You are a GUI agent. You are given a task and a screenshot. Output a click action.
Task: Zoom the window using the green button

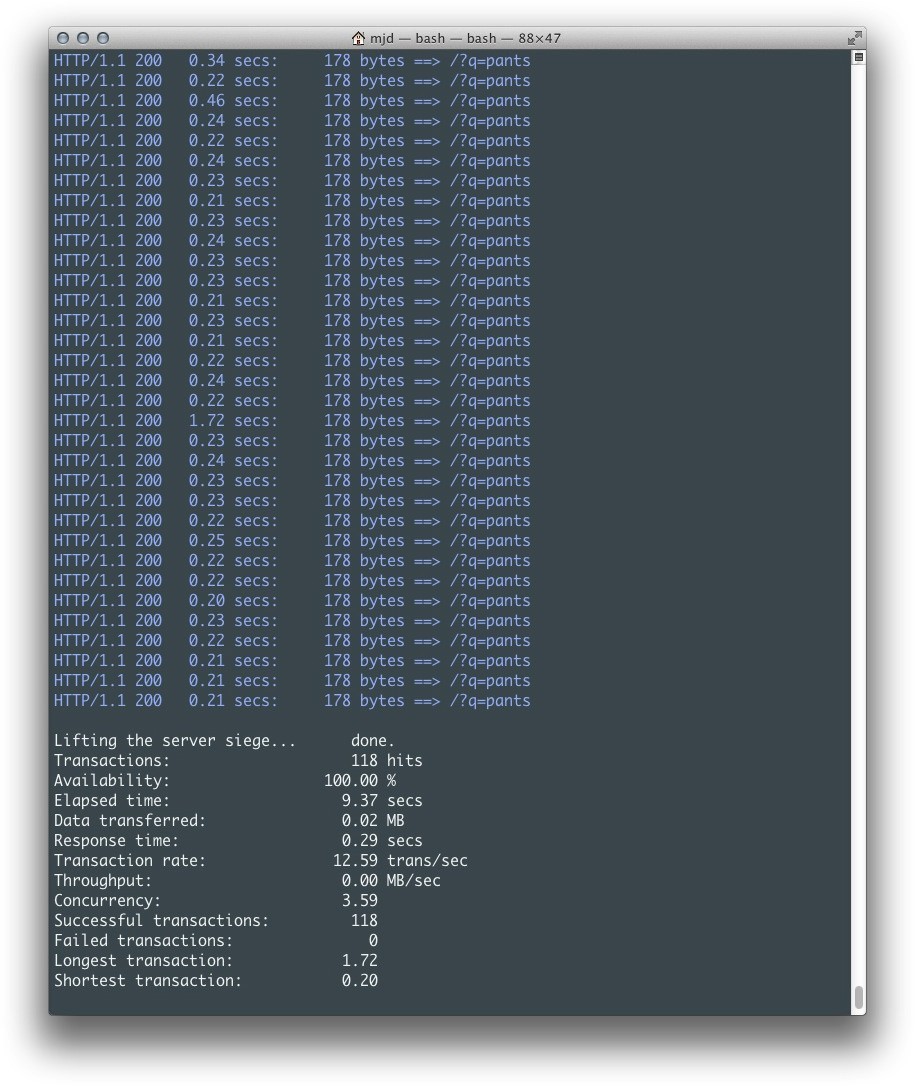103,38
